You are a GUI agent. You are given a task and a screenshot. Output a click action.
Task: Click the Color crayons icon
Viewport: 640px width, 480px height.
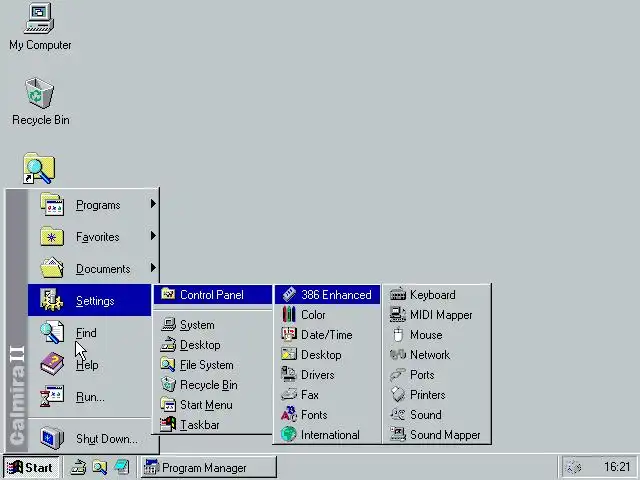coord(289,314)
